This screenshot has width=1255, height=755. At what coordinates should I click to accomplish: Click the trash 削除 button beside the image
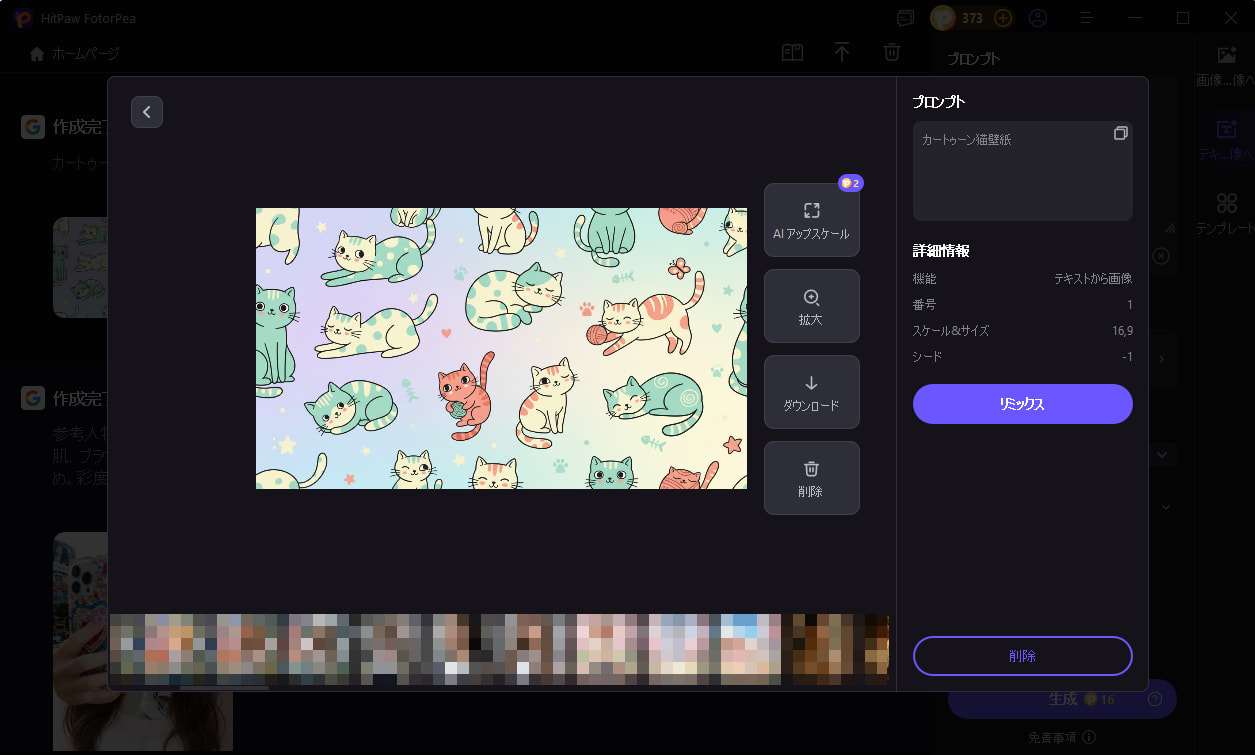coord(811,478)
